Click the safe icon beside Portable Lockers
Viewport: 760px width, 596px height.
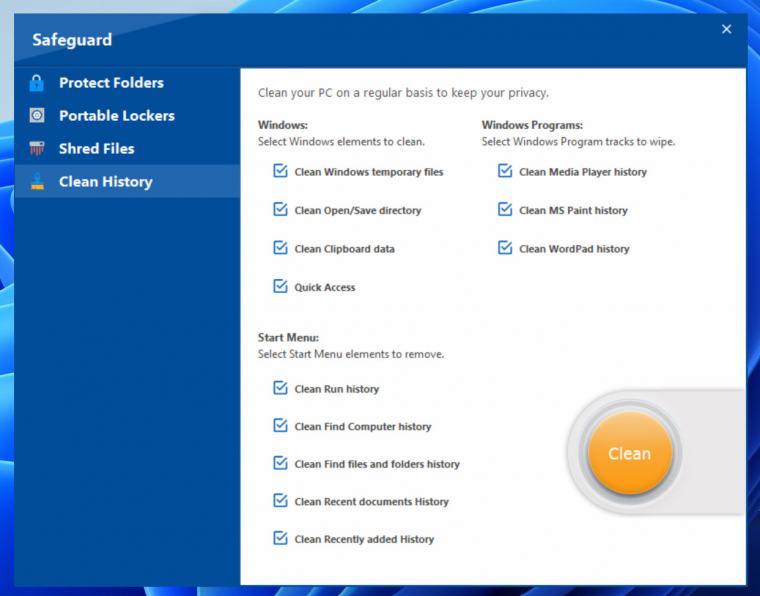pyautogui.click(x=37, y=115)
